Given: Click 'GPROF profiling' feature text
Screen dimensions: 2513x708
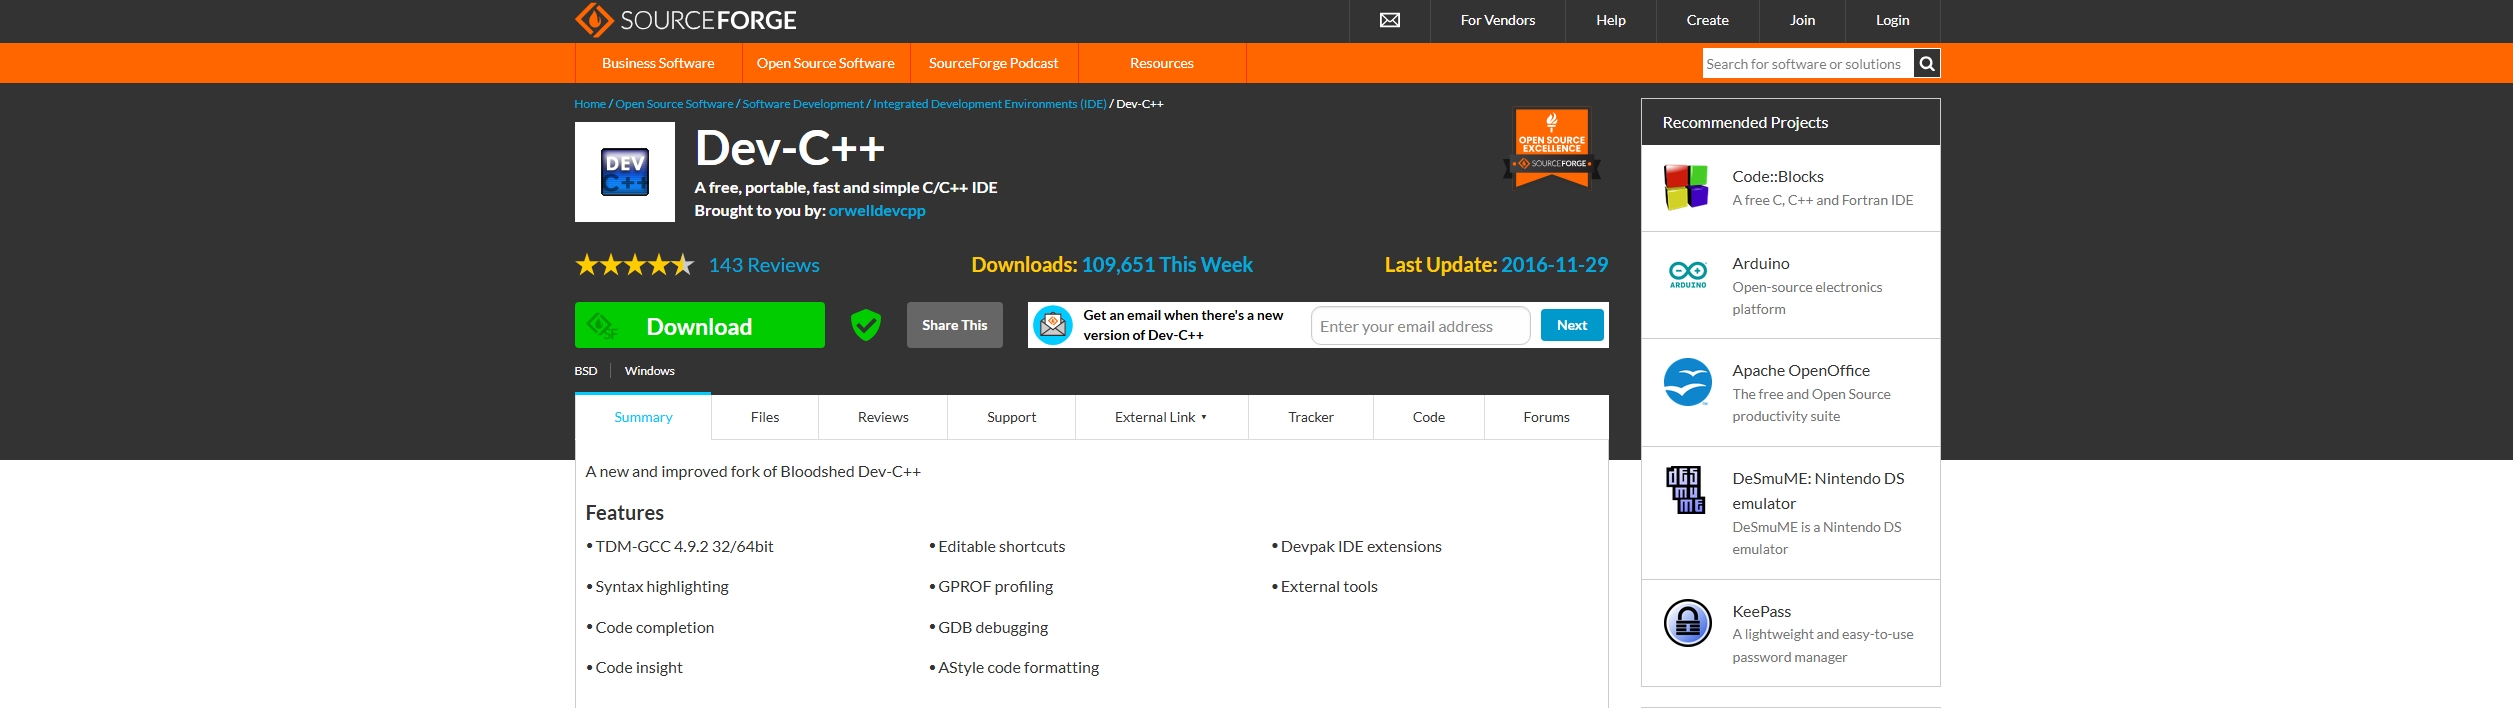Looking at the screenshot, I should (995, 587).
